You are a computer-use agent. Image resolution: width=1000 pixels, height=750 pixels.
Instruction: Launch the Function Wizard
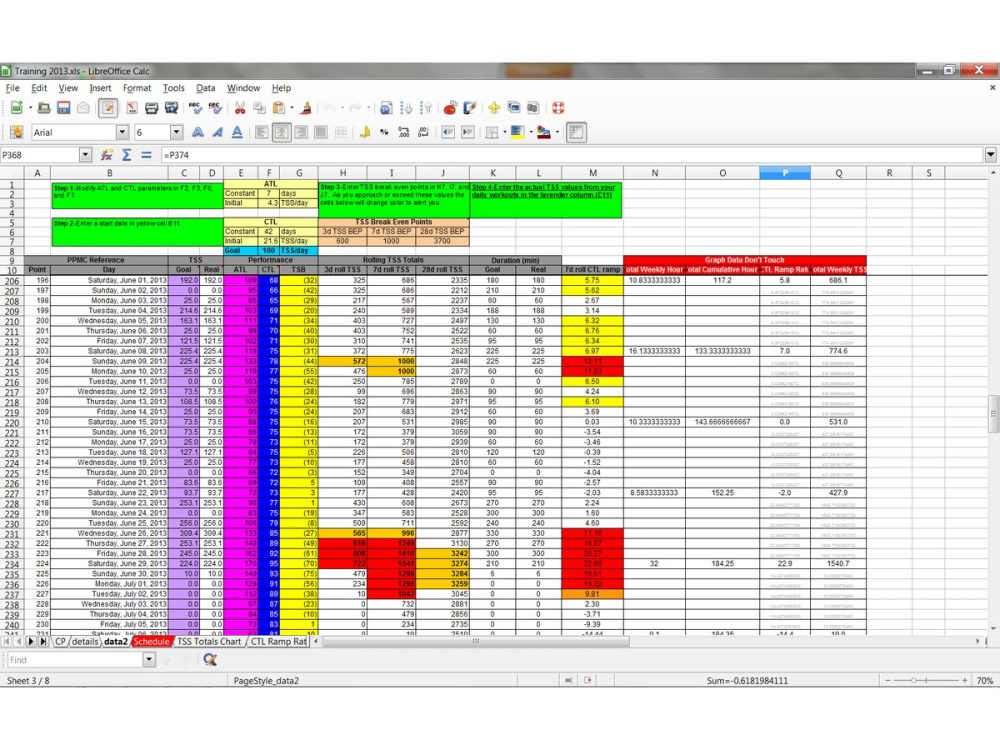107,155
